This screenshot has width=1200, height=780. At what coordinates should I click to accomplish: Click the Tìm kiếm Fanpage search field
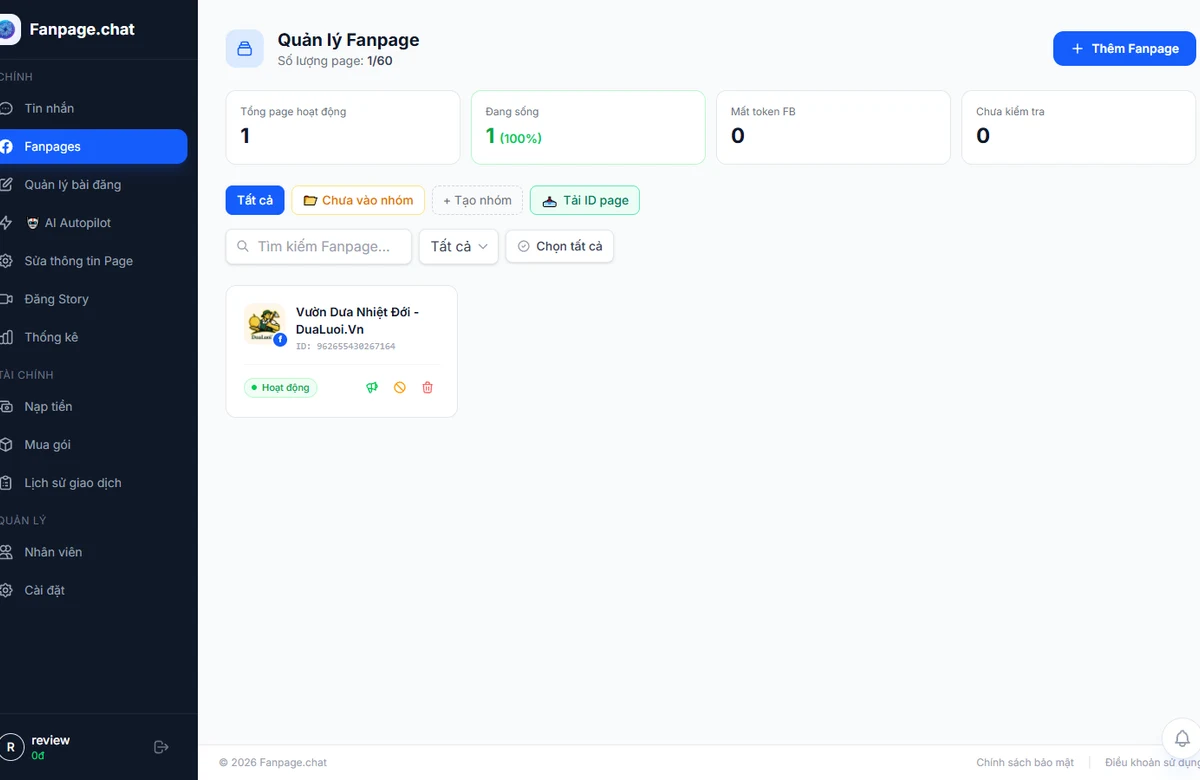click(x=319, y=246)
